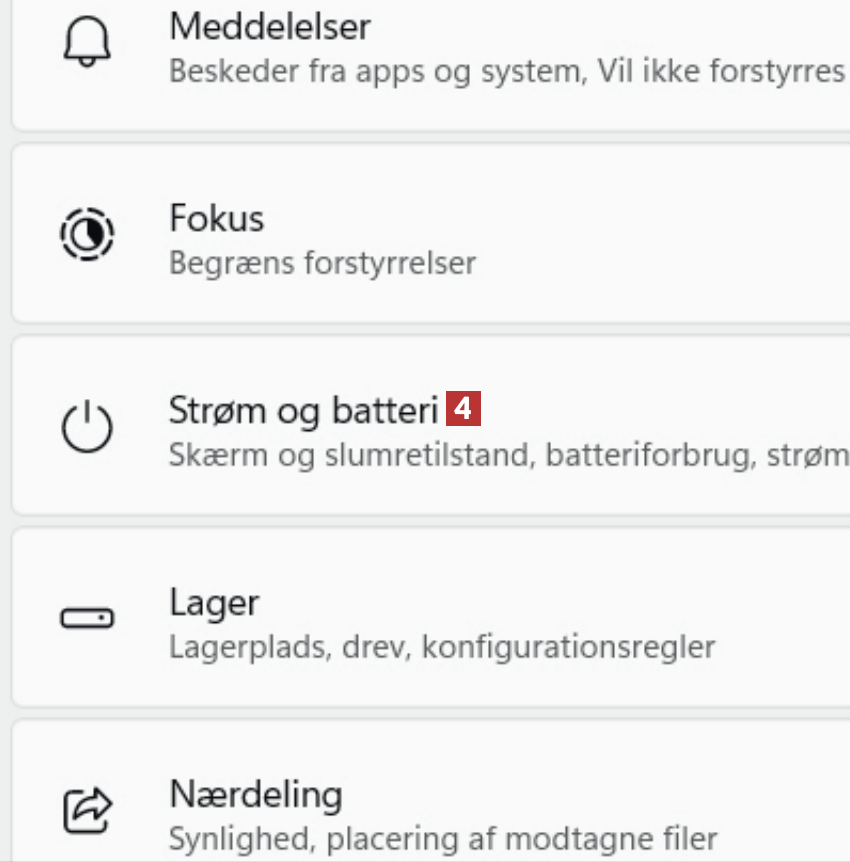Click the 'Begræns forstyrrelser' description text
This screenshot has width=850, height=862.
pyautogui.click(x=322, y=263)
